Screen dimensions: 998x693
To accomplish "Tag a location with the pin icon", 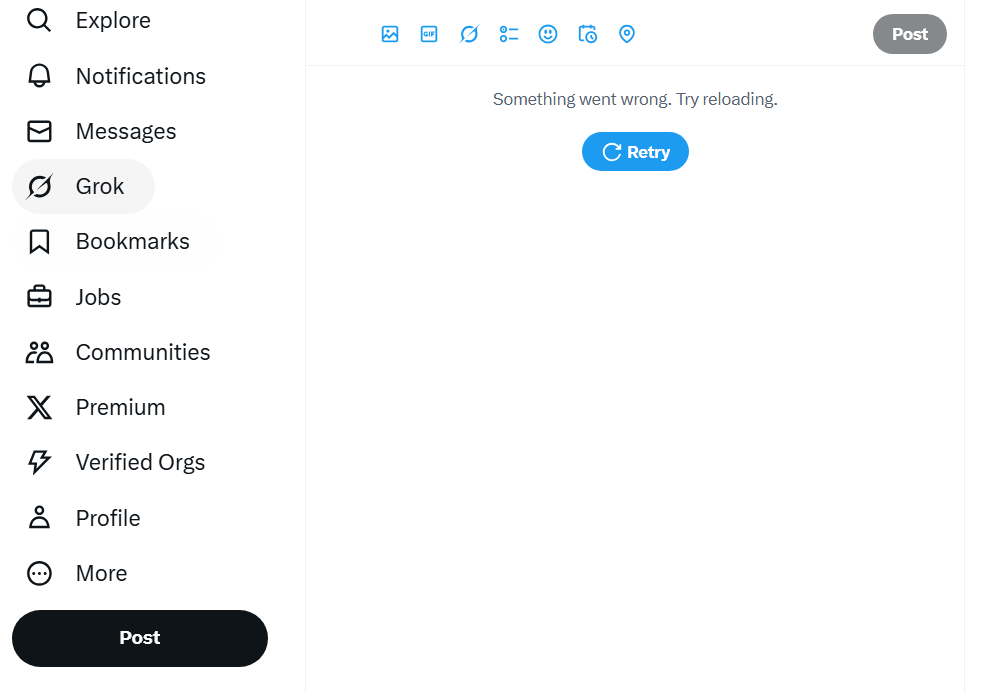I will pos(627,34).
